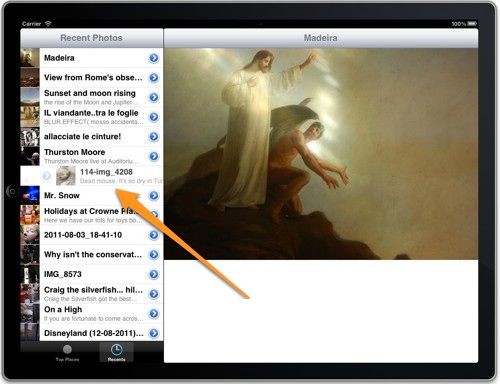The height and width of the screenshot is (384, 500).
Task: Expand the IL viandante..tra le foglie disclosure arrow
Action: tap(154, 117)
